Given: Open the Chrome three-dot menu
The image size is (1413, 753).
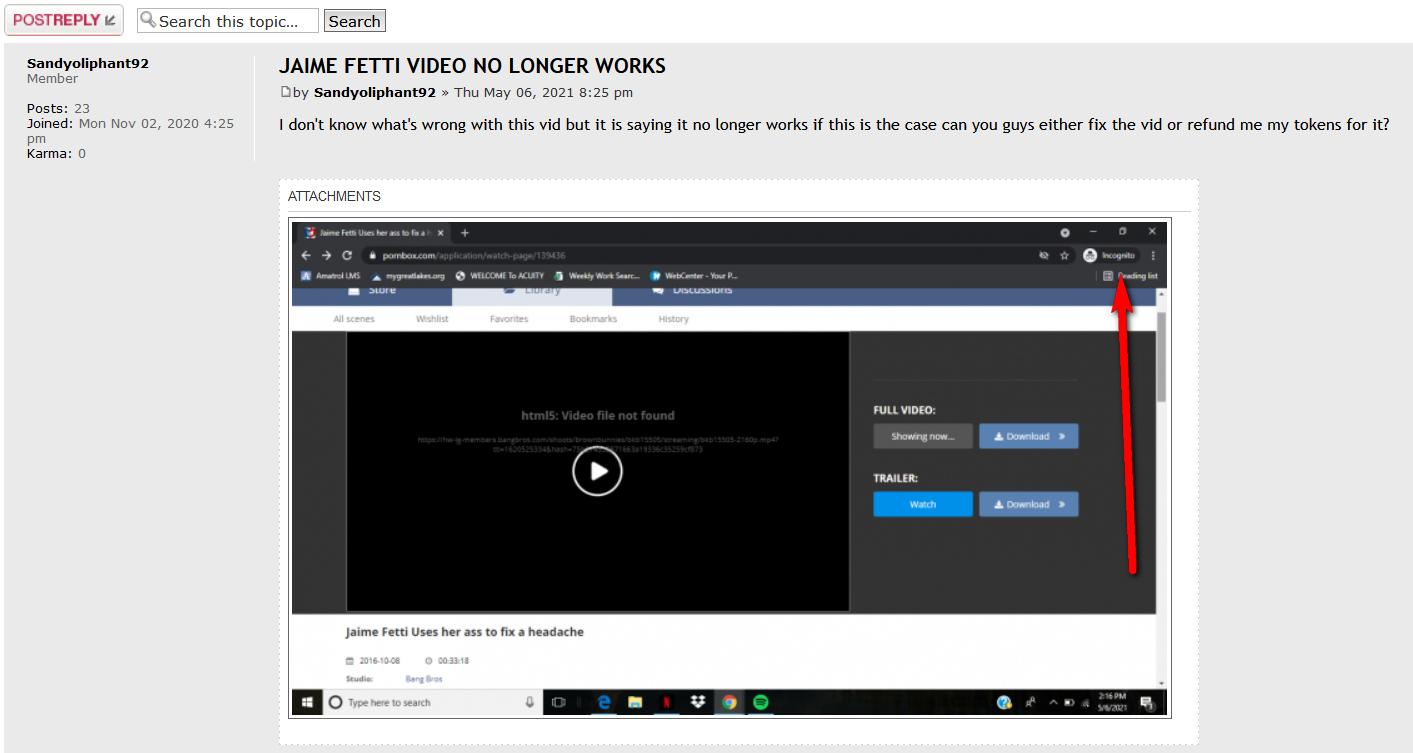Looking at the screenshot, I should [1153, 255].
